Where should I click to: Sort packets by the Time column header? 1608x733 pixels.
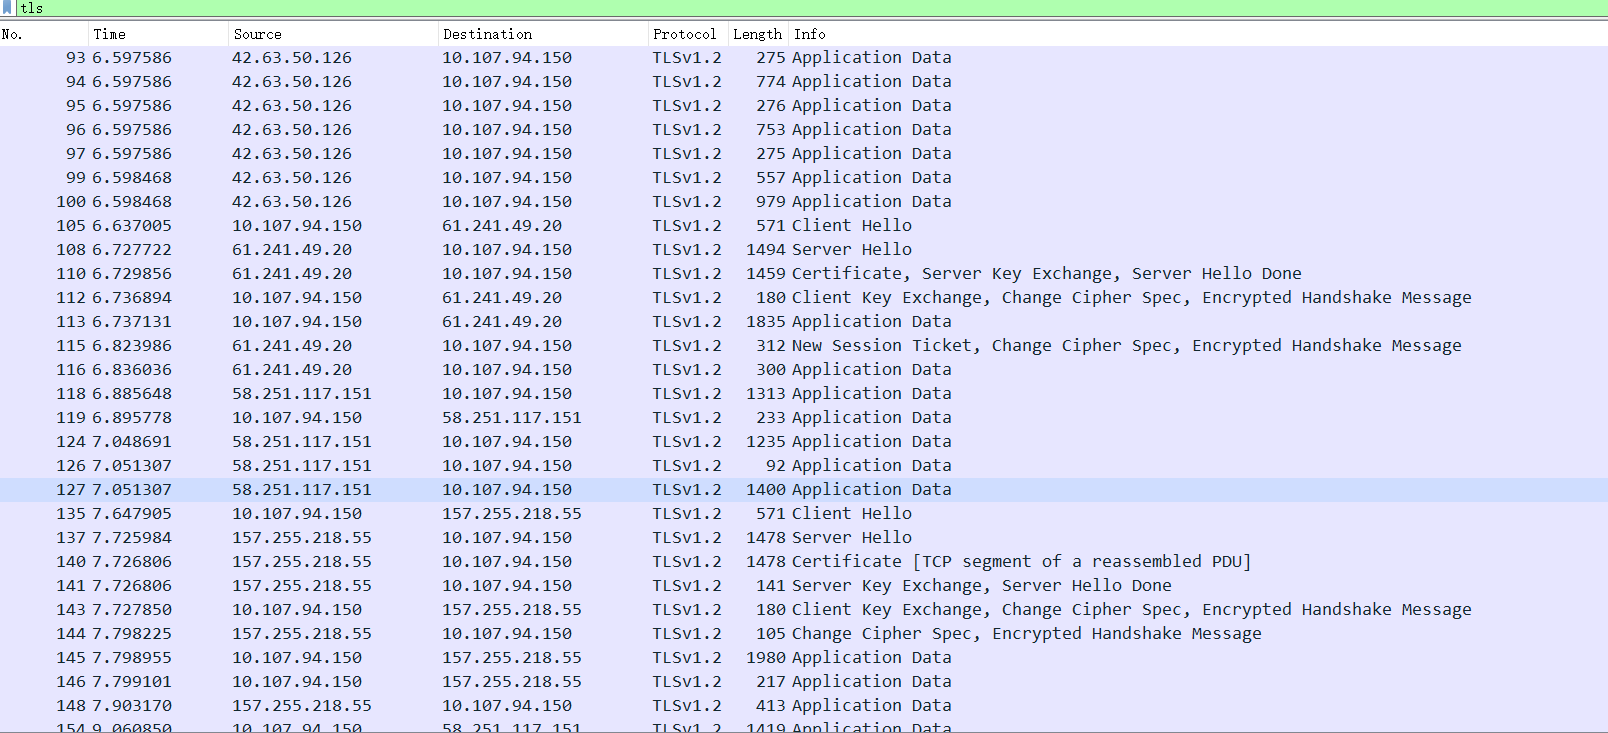[159, 34]
